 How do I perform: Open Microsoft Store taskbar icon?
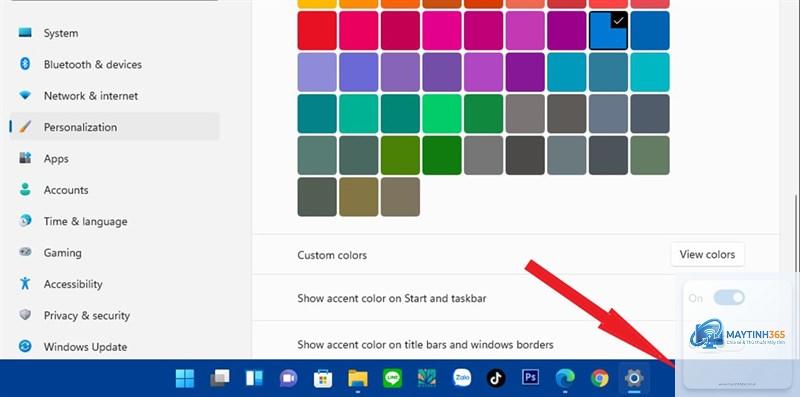(x=323, y=378)
